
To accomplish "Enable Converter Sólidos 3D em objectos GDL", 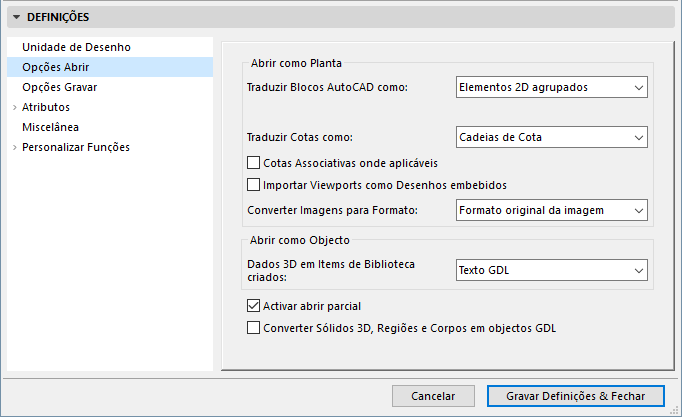I will (253, 328).
